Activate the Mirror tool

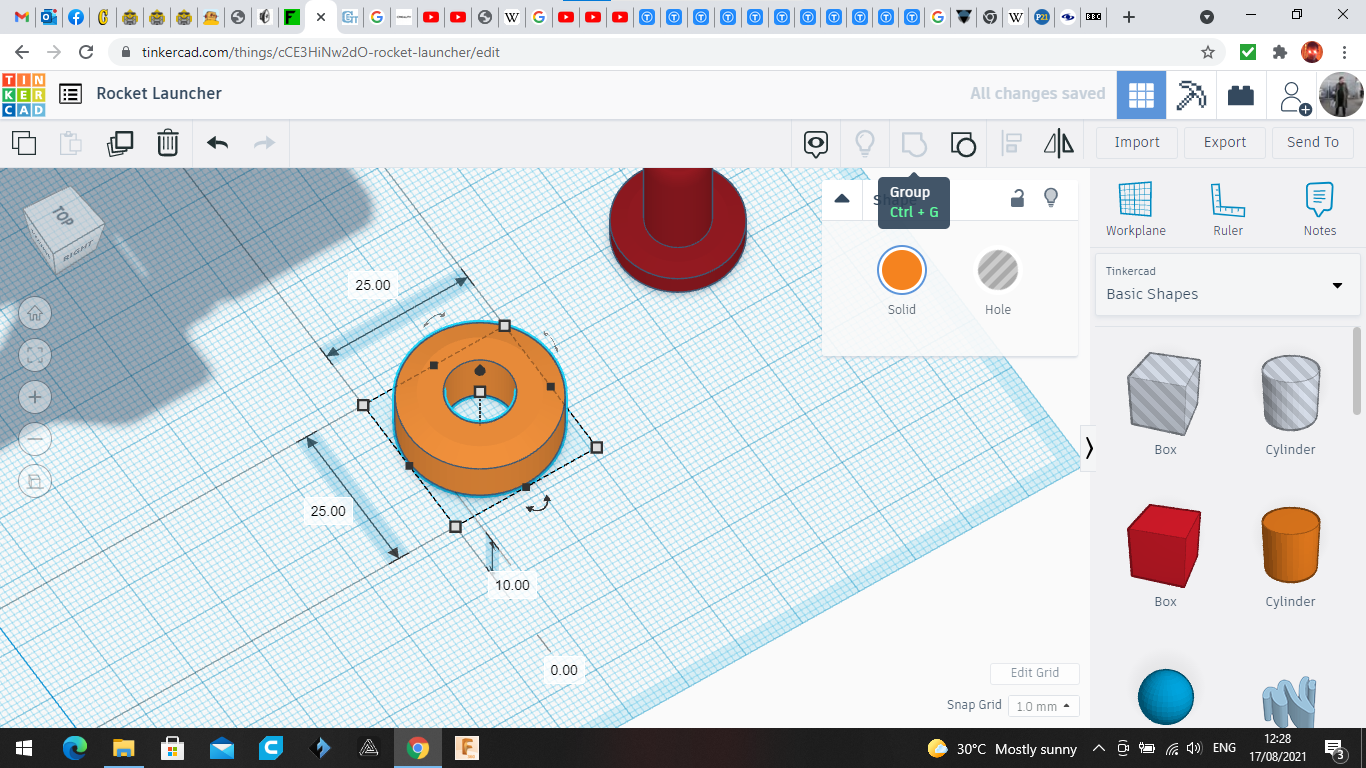click(x=1058, y=144)
